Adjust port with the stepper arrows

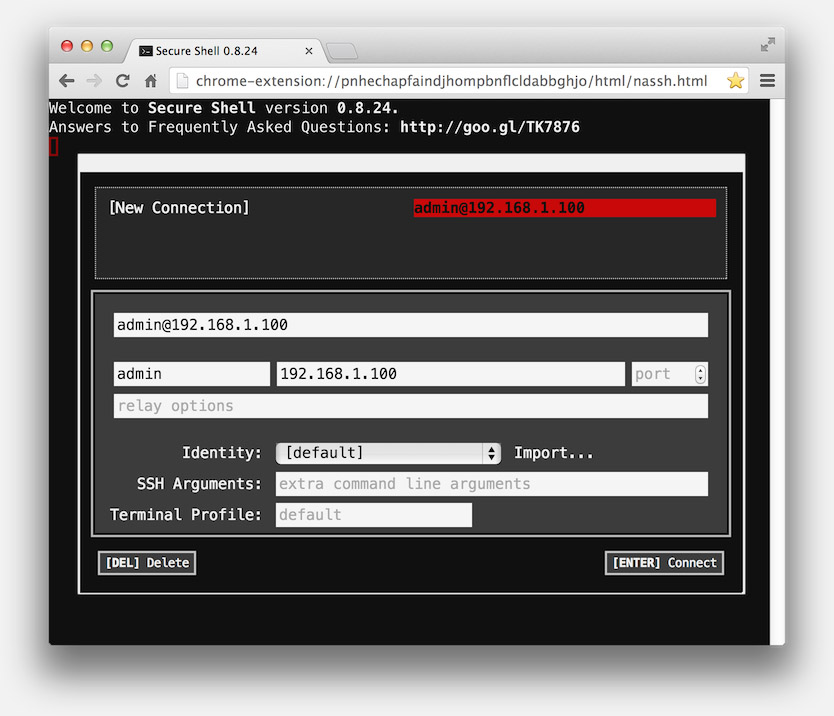[x=700, y=374]
